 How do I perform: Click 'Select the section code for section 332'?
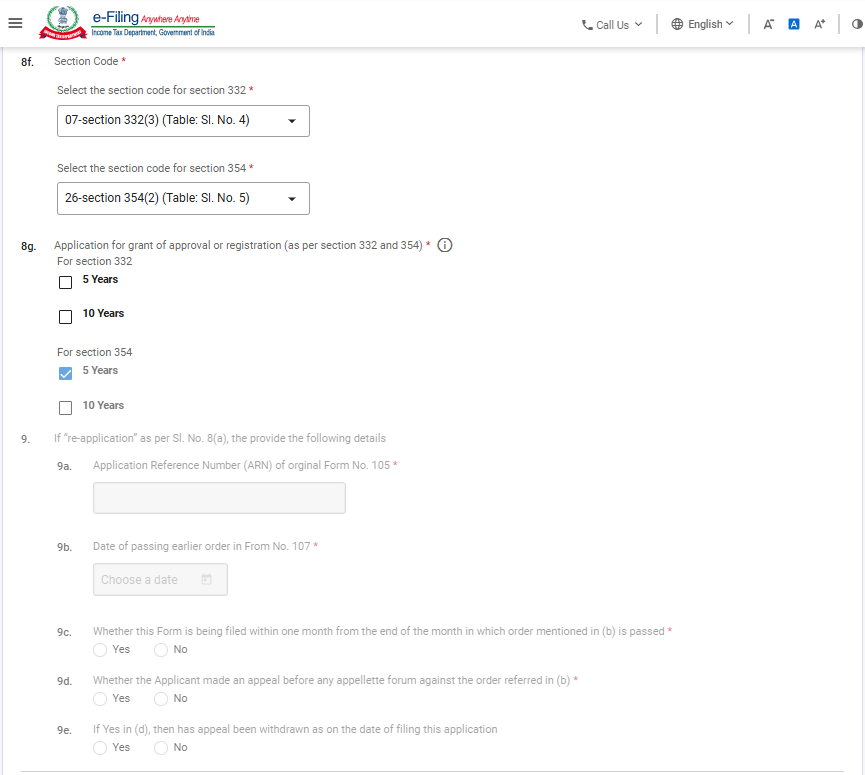tap(151, 90)
